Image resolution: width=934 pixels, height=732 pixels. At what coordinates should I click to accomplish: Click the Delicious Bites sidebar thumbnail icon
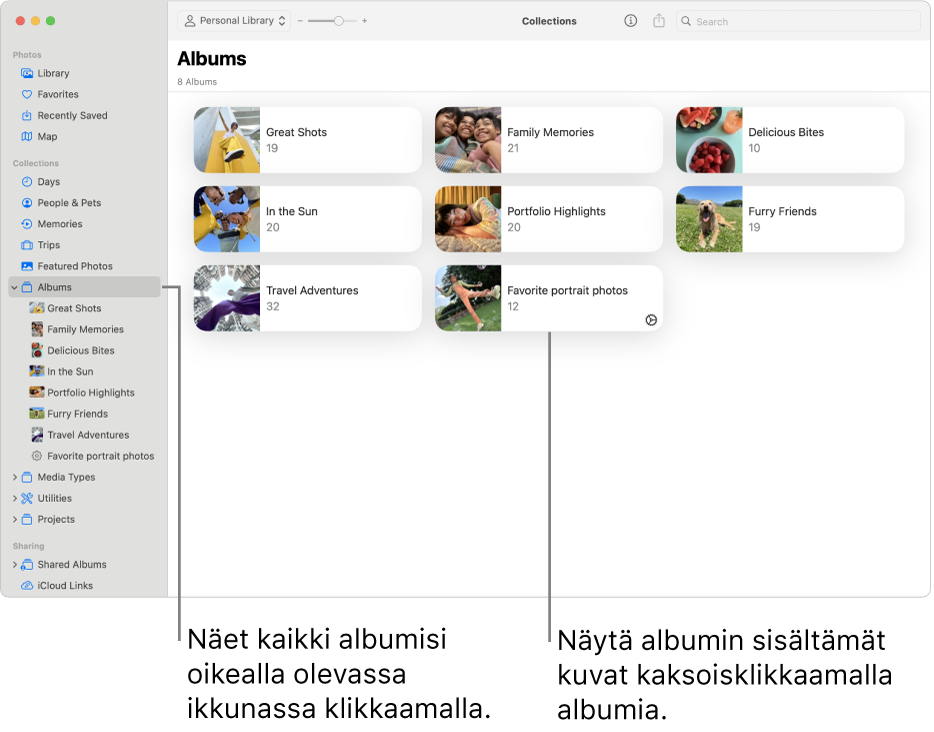click(37, 350)
